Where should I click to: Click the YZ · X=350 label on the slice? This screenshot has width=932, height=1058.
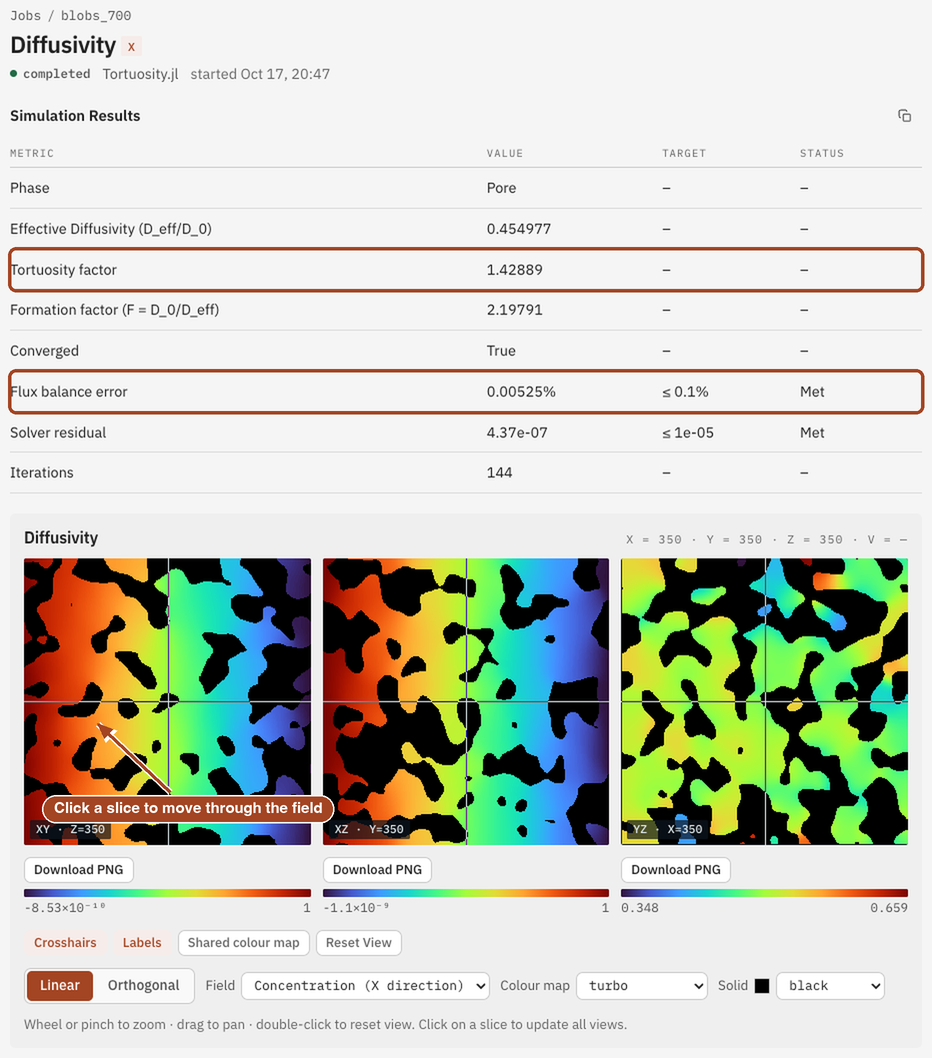point(667,829)
